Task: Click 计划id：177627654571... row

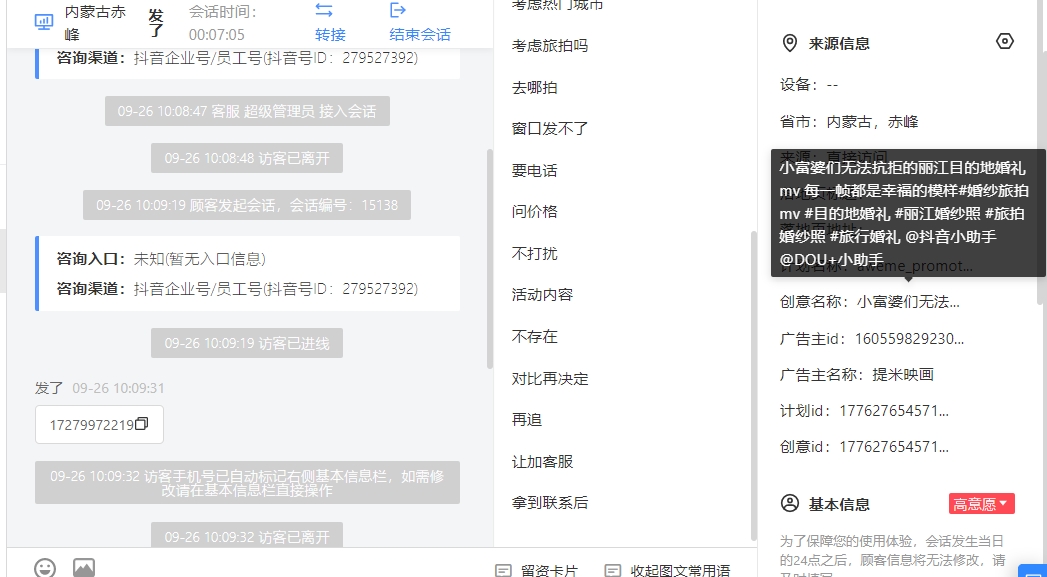Action: coord(865,411)
